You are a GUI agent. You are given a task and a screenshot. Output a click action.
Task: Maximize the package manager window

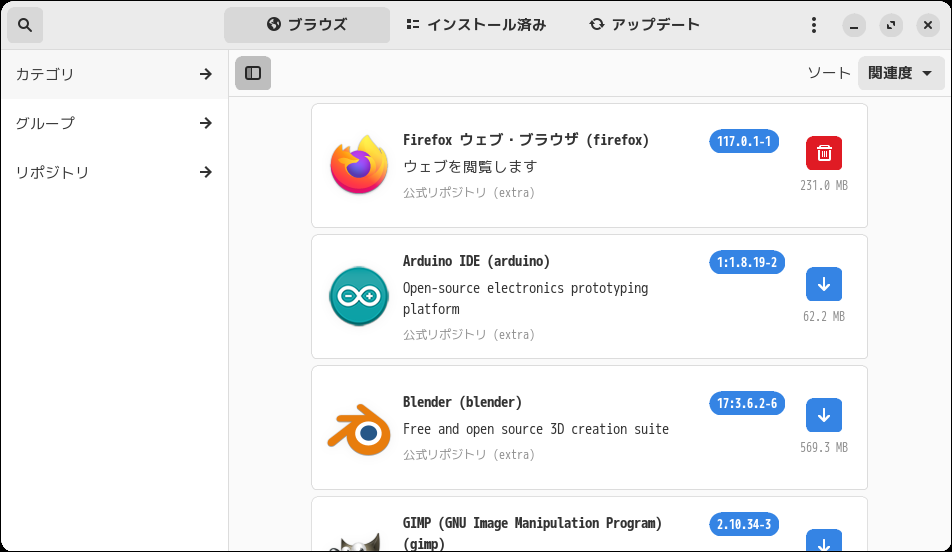click(891, 26)
